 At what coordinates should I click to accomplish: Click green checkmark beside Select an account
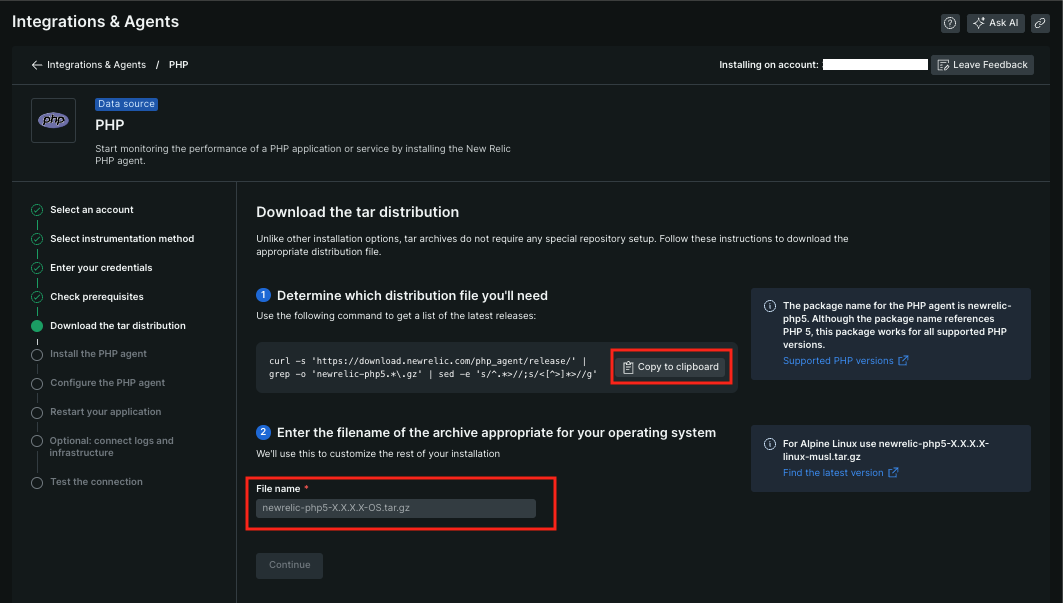37,210
